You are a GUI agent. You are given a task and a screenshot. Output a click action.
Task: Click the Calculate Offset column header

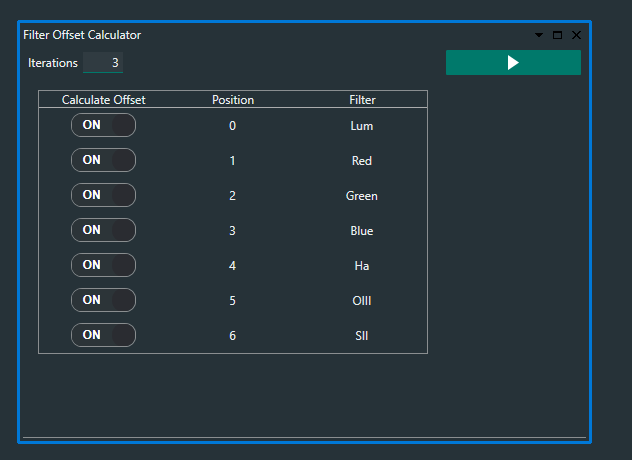pyautogui.click(x=103, y=100)
